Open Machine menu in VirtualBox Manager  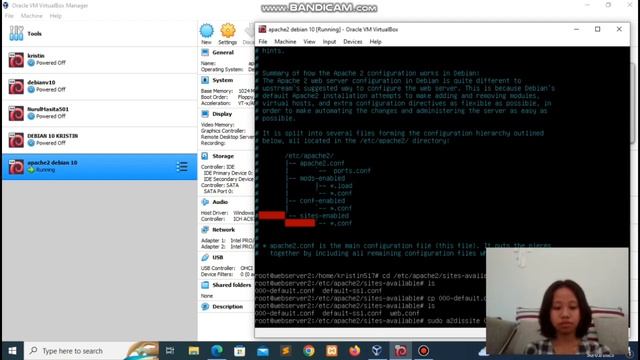tap(31, 16)
